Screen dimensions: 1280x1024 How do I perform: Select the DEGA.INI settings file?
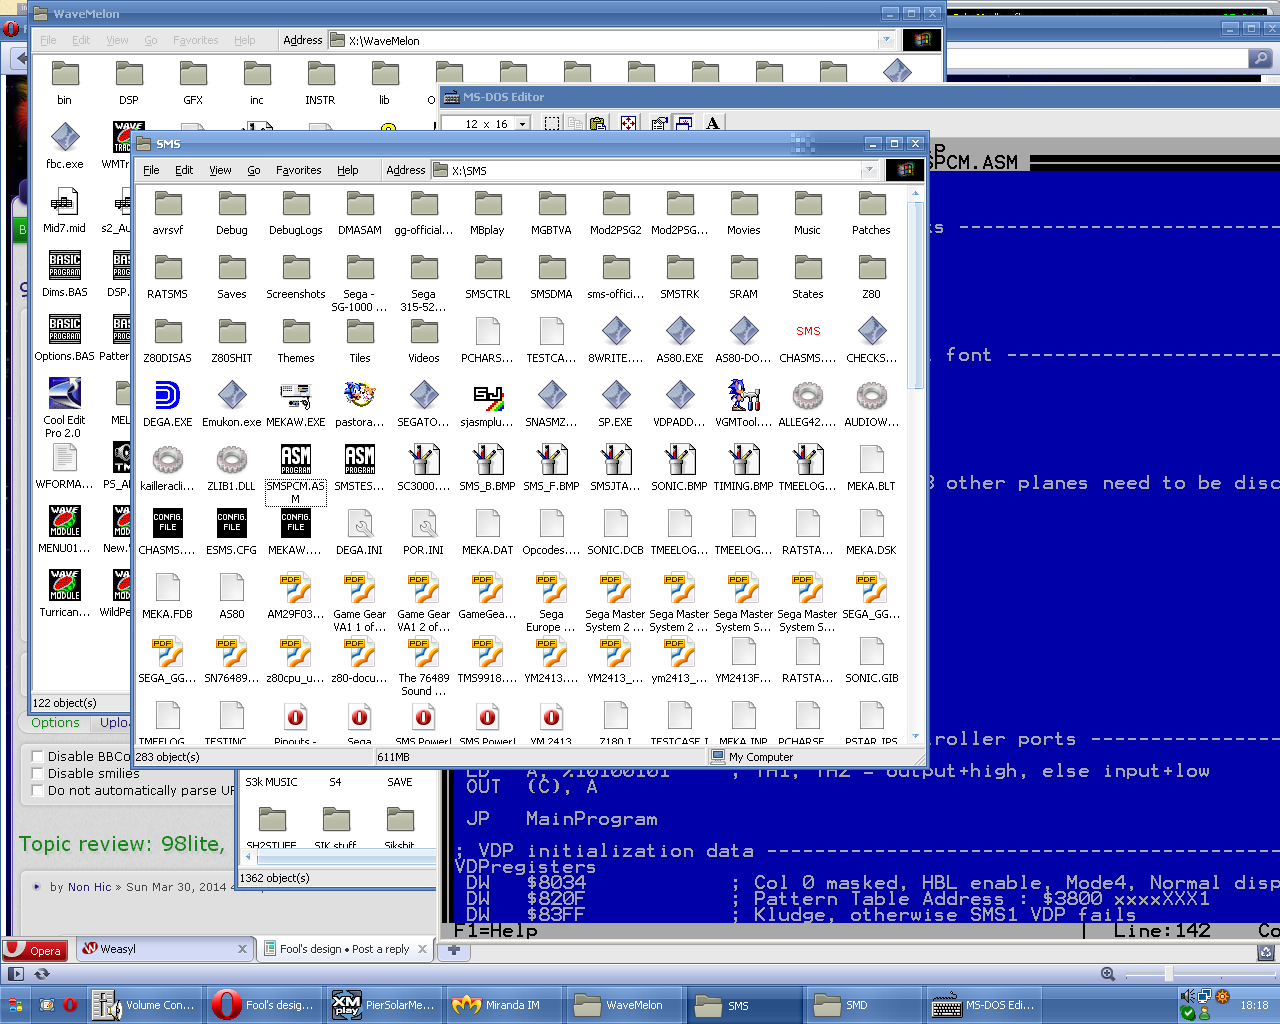(x=360, y=524)
